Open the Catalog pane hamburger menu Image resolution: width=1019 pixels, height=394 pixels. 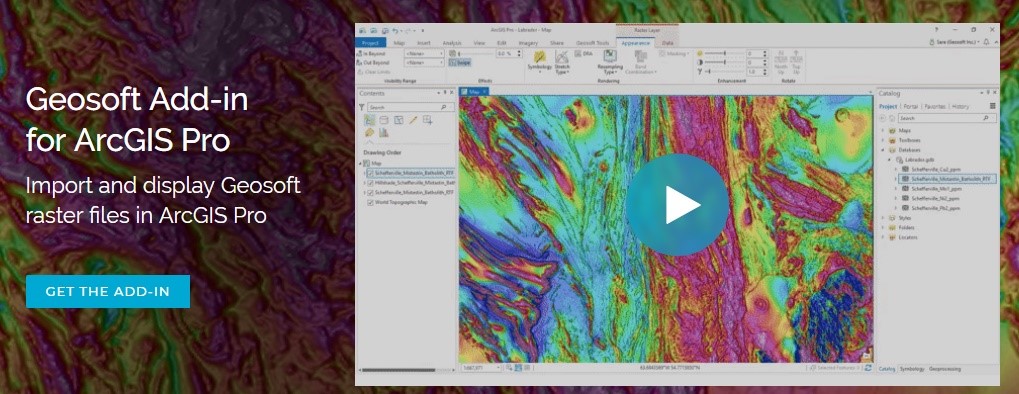point(992,106)
